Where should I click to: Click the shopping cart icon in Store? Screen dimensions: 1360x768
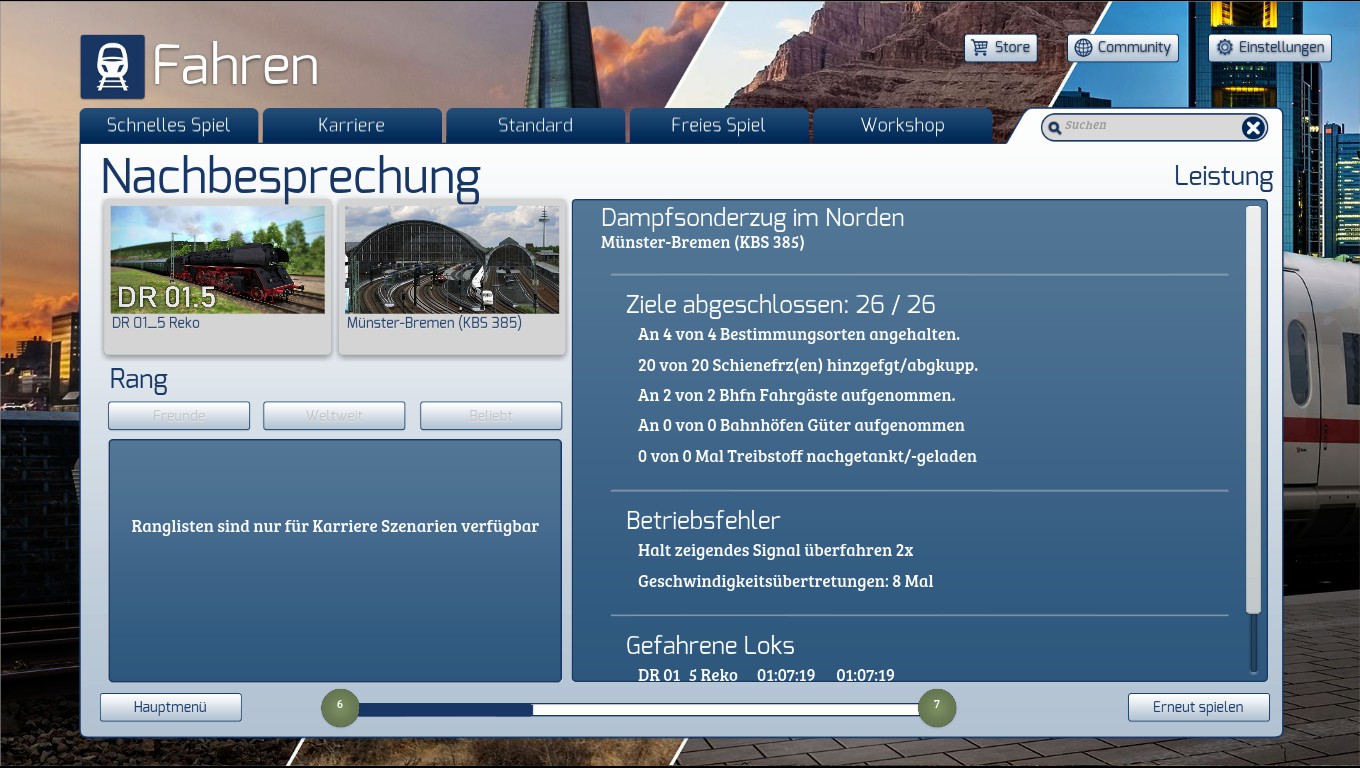pos(979,47)
